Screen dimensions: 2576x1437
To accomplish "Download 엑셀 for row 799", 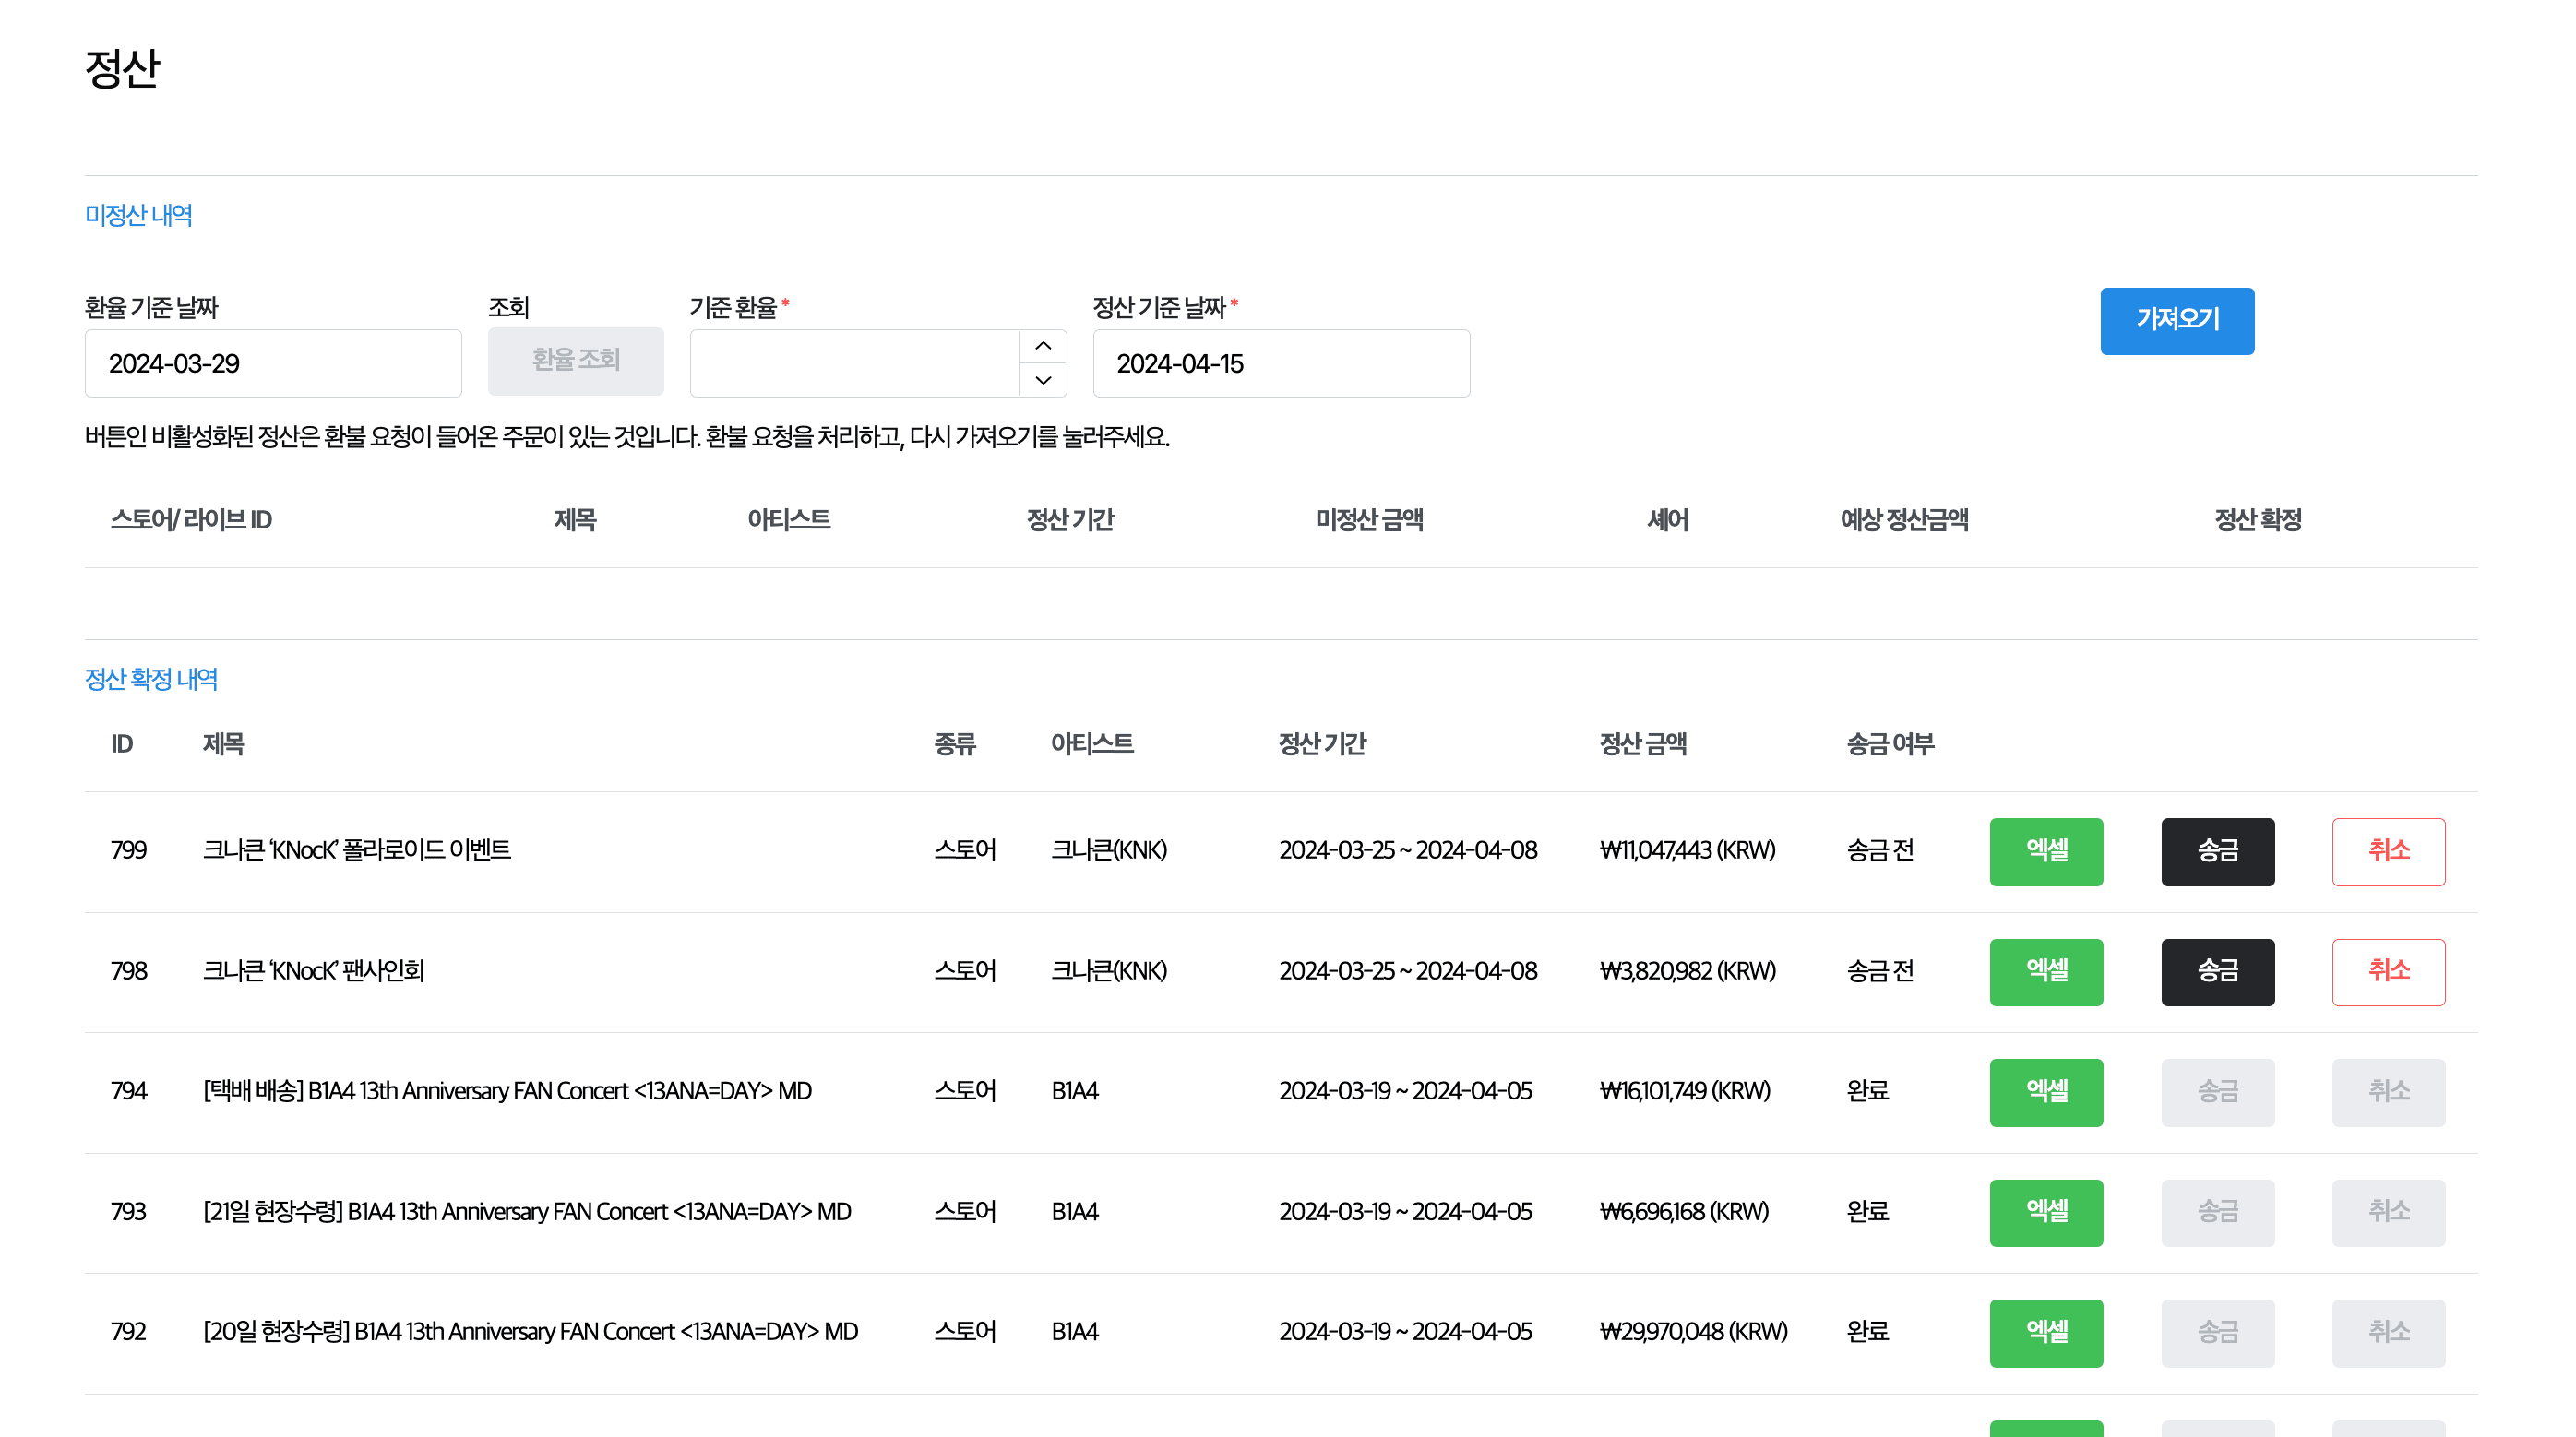I will pyautogui.click(x=2046, y=852).
